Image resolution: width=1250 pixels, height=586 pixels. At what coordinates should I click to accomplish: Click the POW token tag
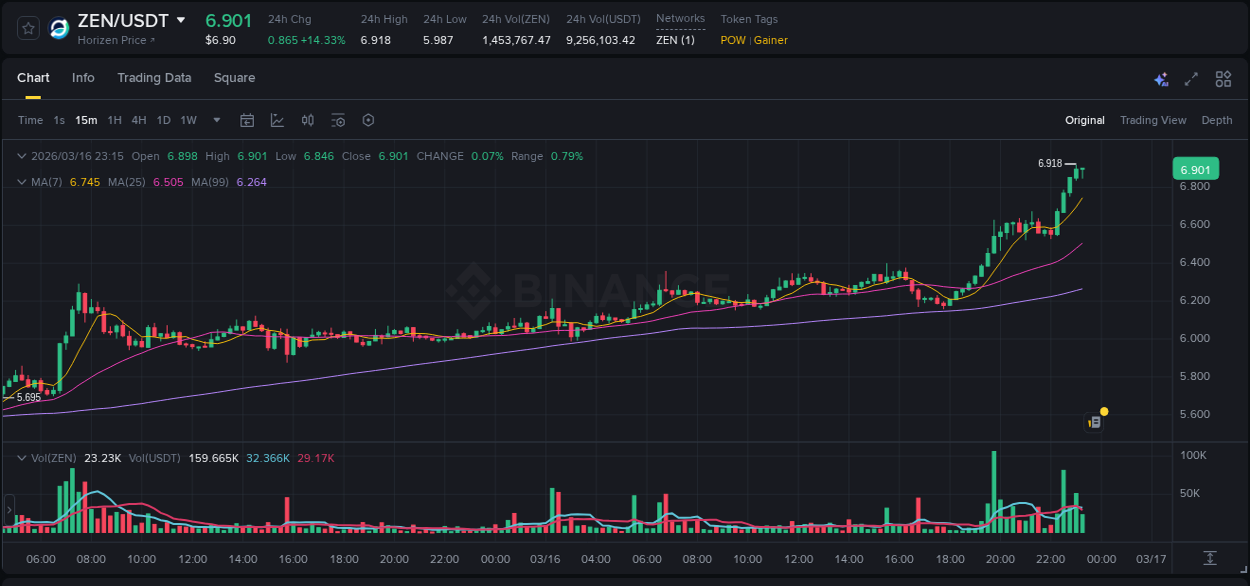click(x=733, y=40)
